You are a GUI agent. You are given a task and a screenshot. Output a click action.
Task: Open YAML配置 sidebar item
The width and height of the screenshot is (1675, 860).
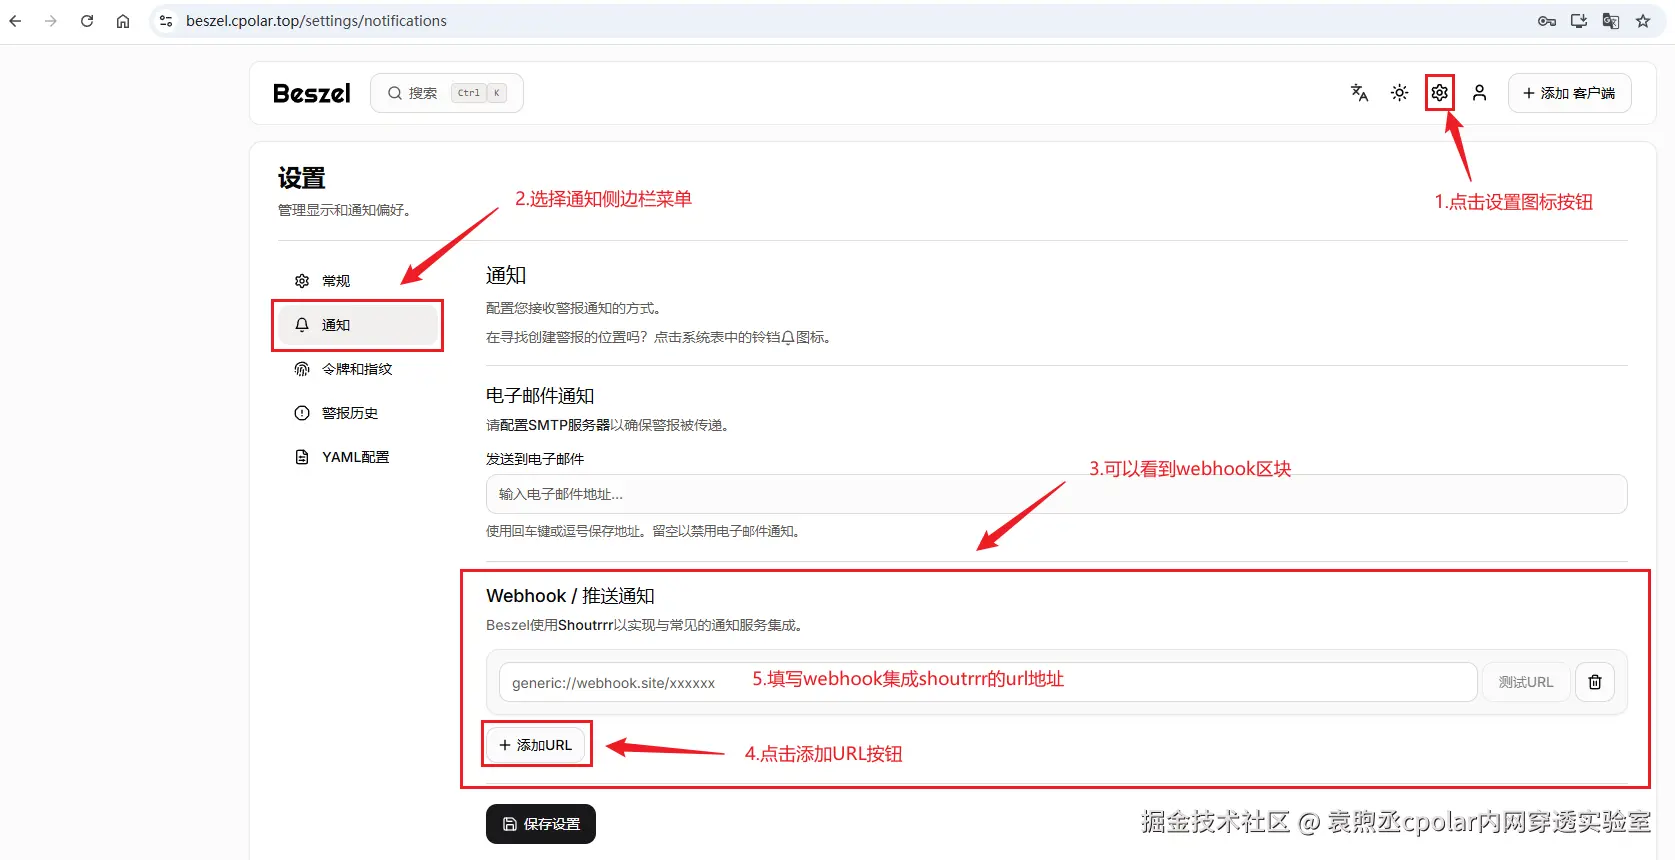(x=358, y=457)
